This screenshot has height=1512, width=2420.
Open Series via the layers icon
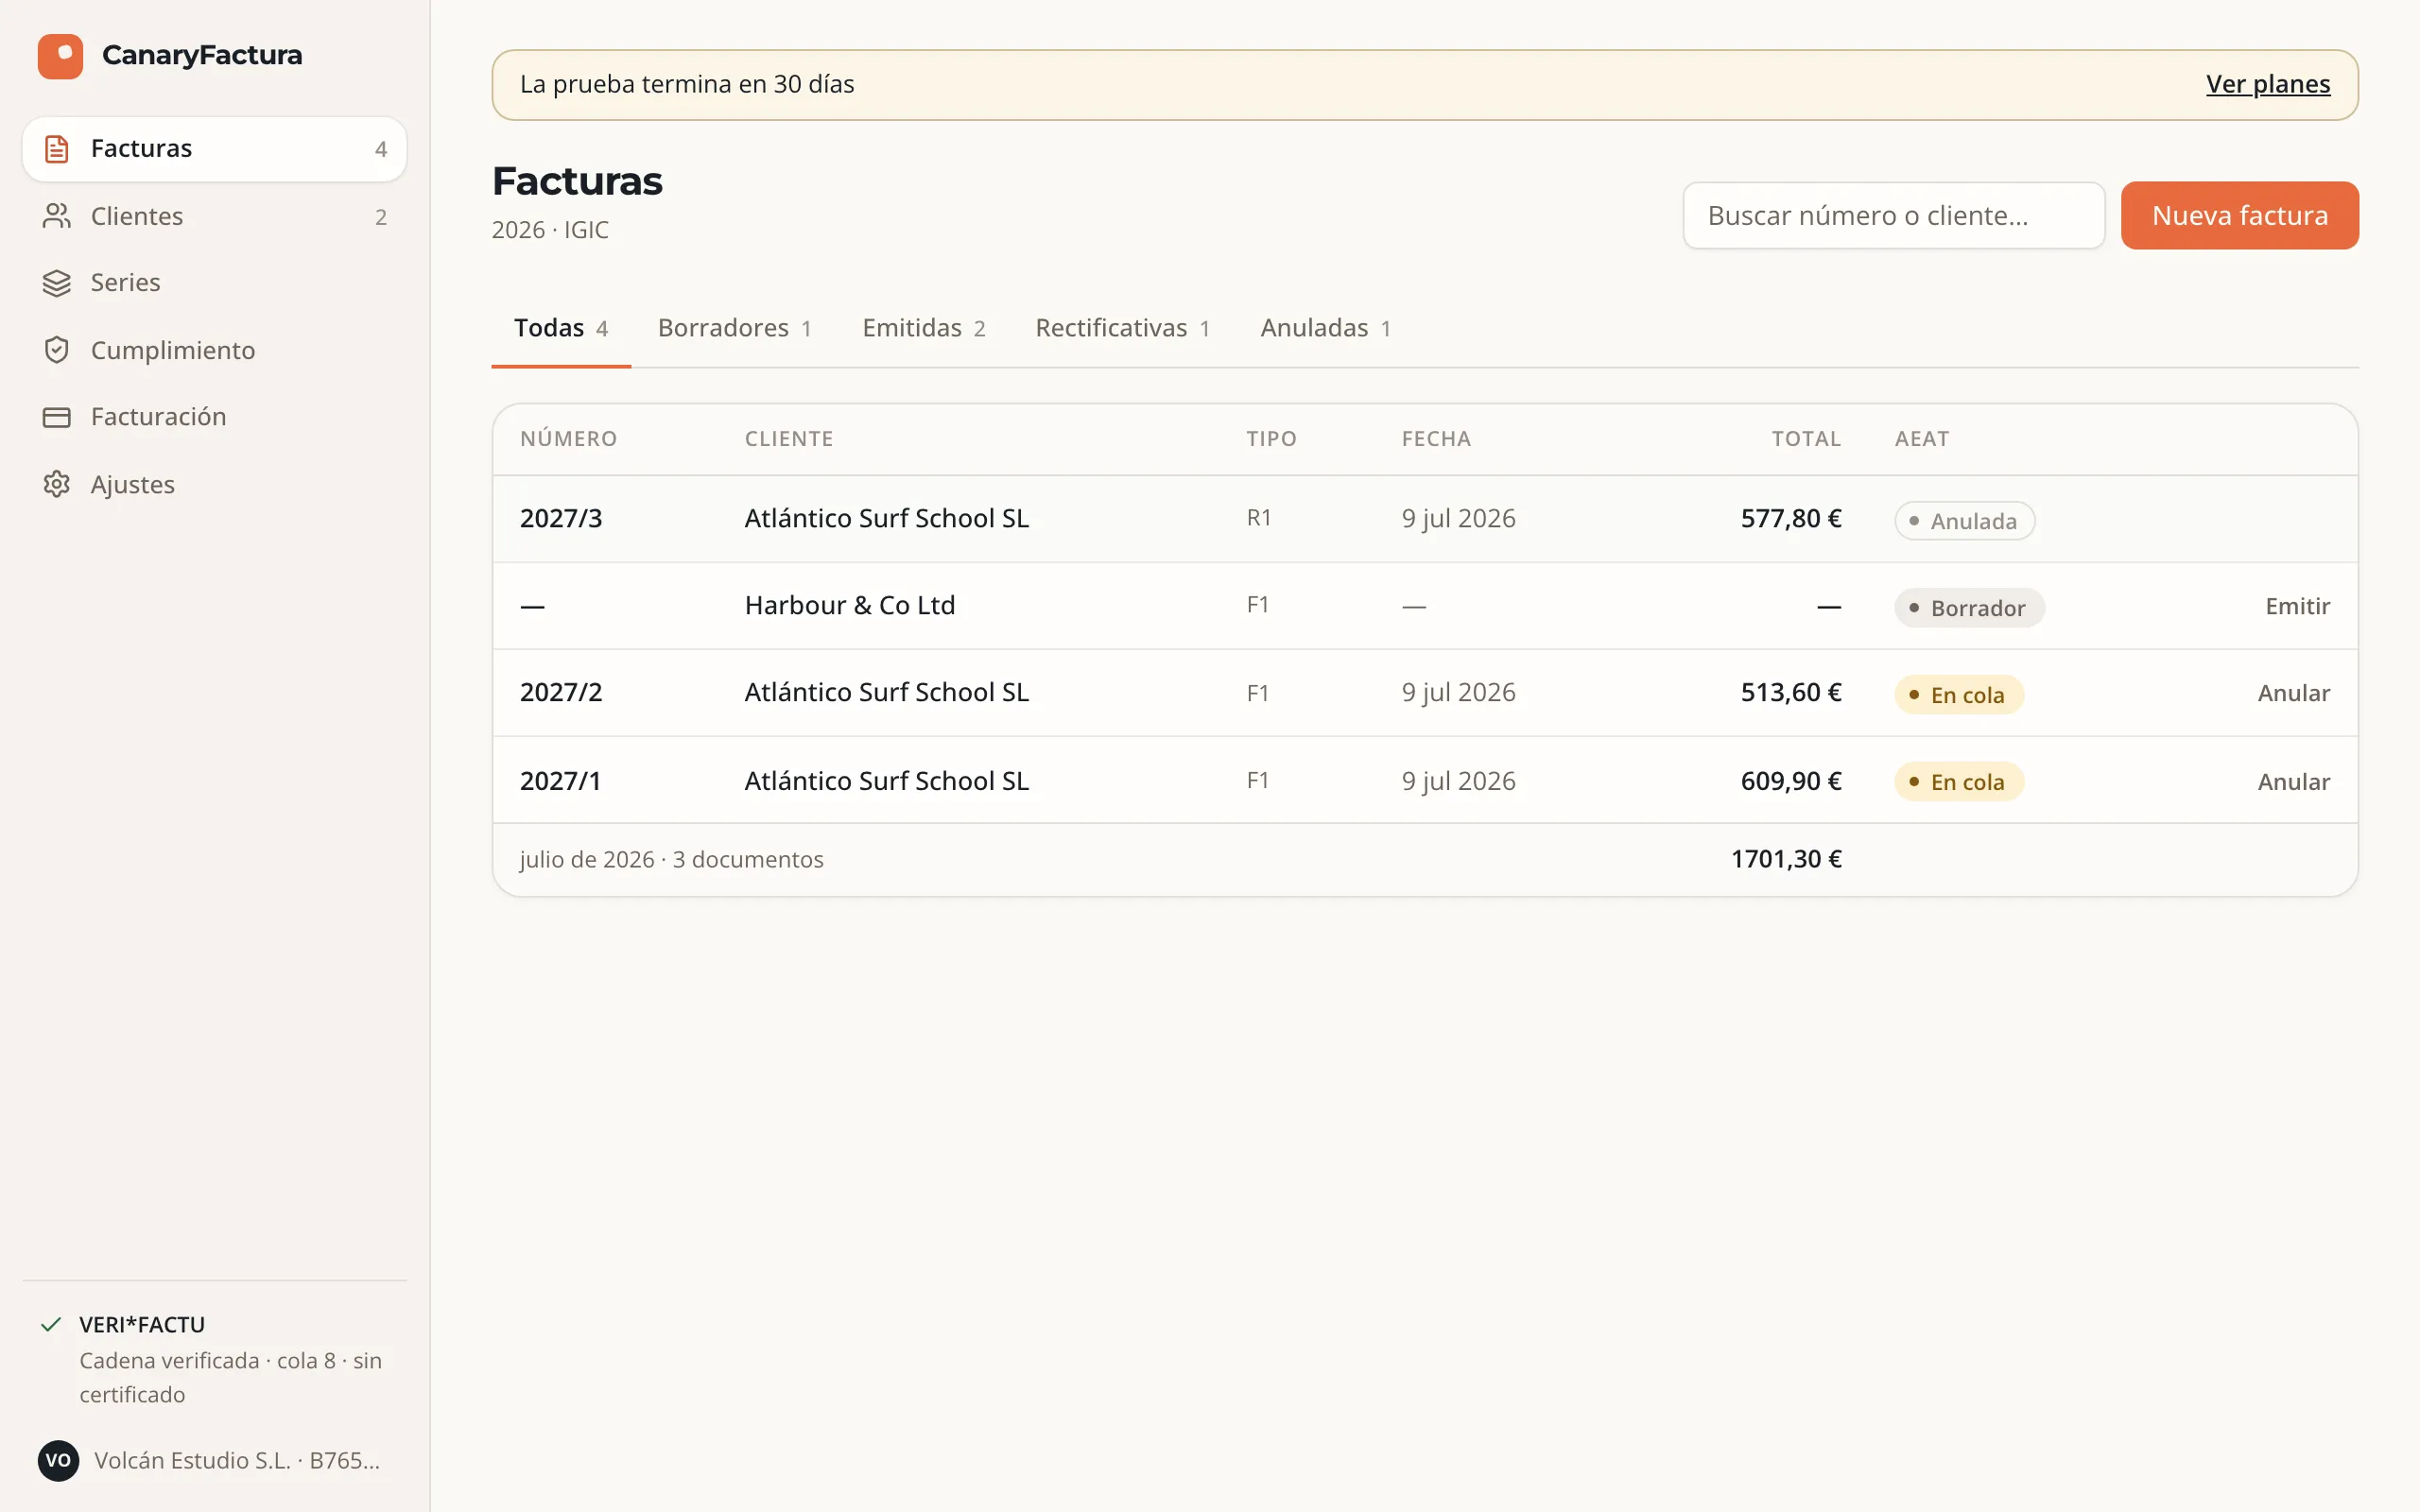pos(57,283)
